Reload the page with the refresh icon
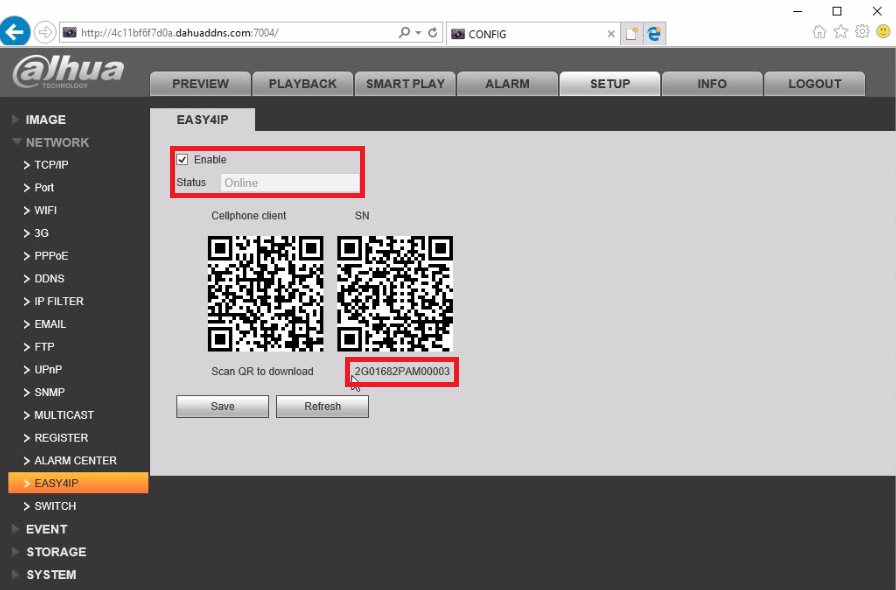 [433, 33]
